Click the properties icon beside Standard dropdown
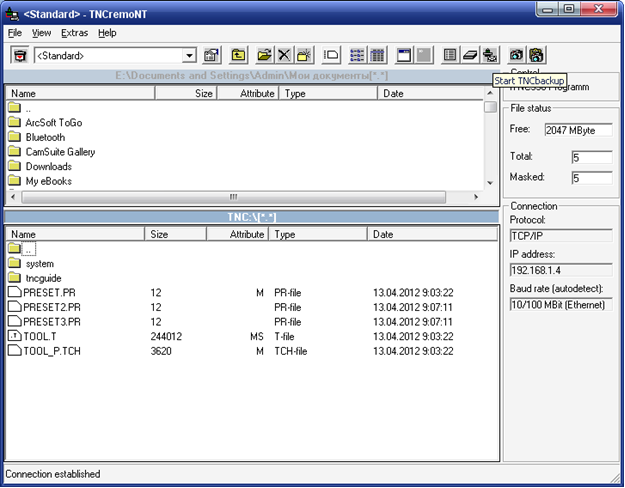 [x=212, y=56]
